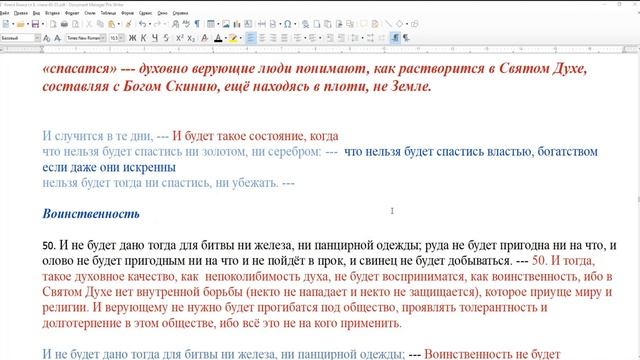Click heading text 'Воинственность'
640x360 pixels.
pyautogui.click(x=91, y=213)
